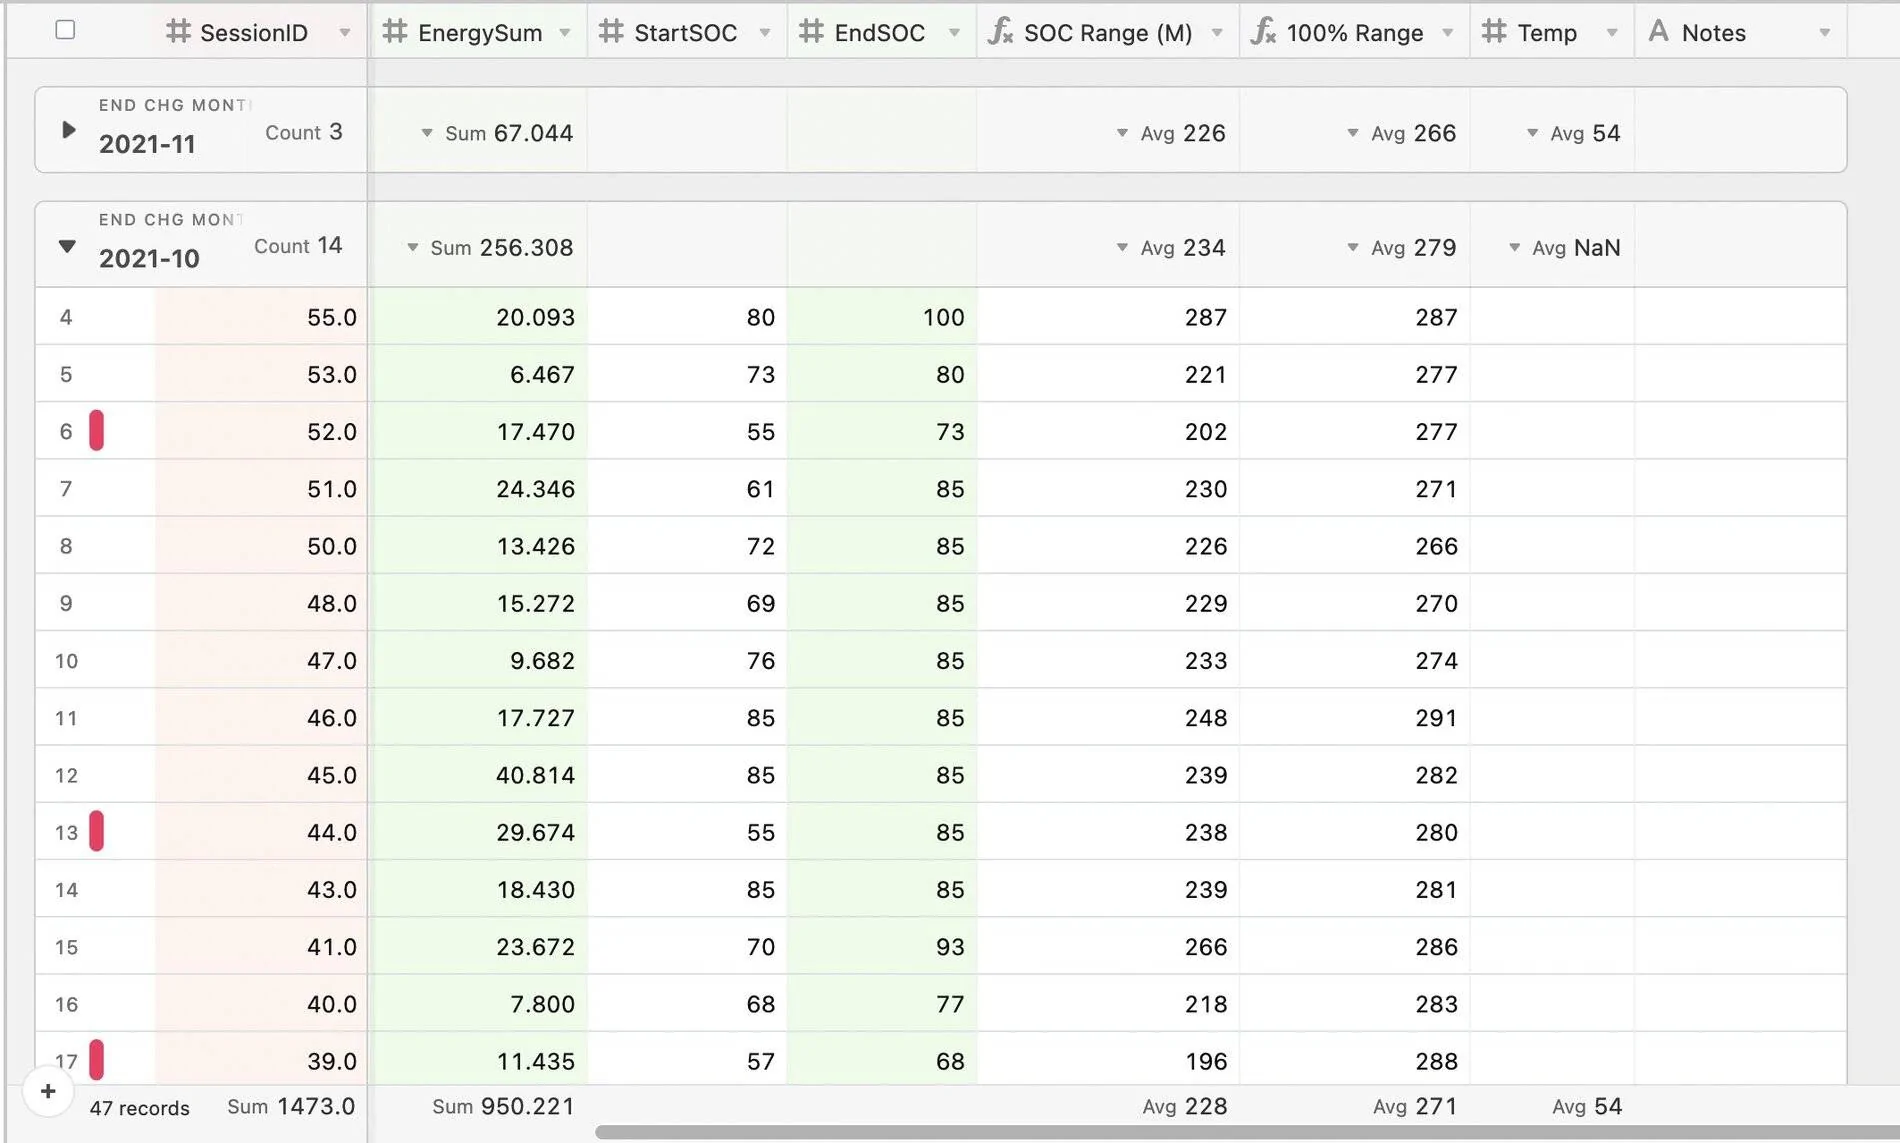Change 2021-10 EnergySum summary Sum 256.308

(x=489, y=247)
